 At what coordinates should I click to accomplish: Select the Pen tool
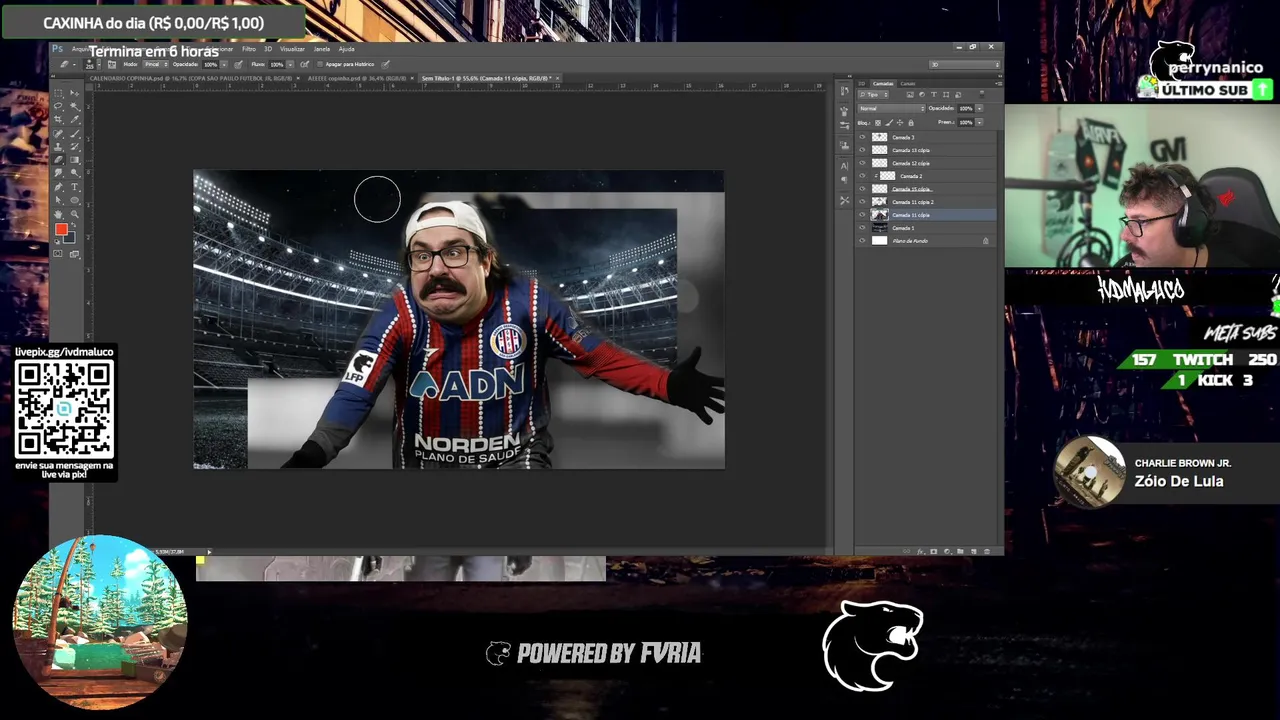pyautogui.click(x=58, y=186)
